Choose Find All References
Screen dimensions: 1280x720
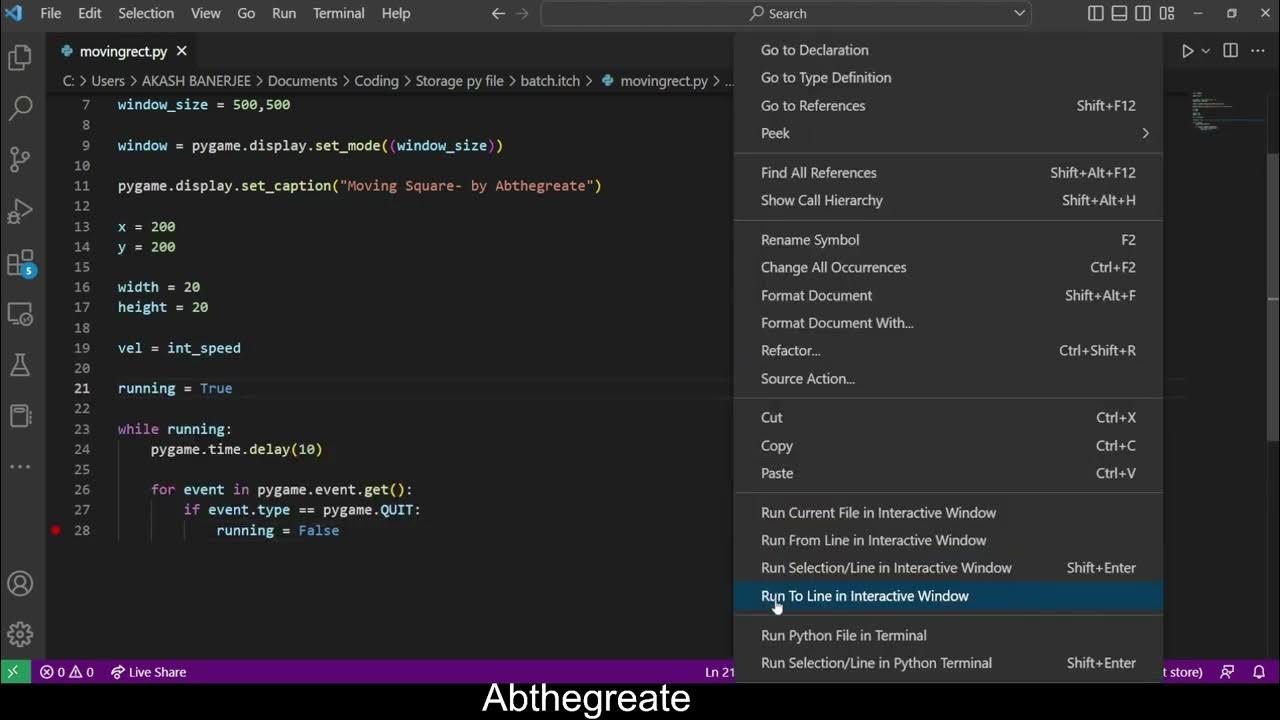coord(948,173)
